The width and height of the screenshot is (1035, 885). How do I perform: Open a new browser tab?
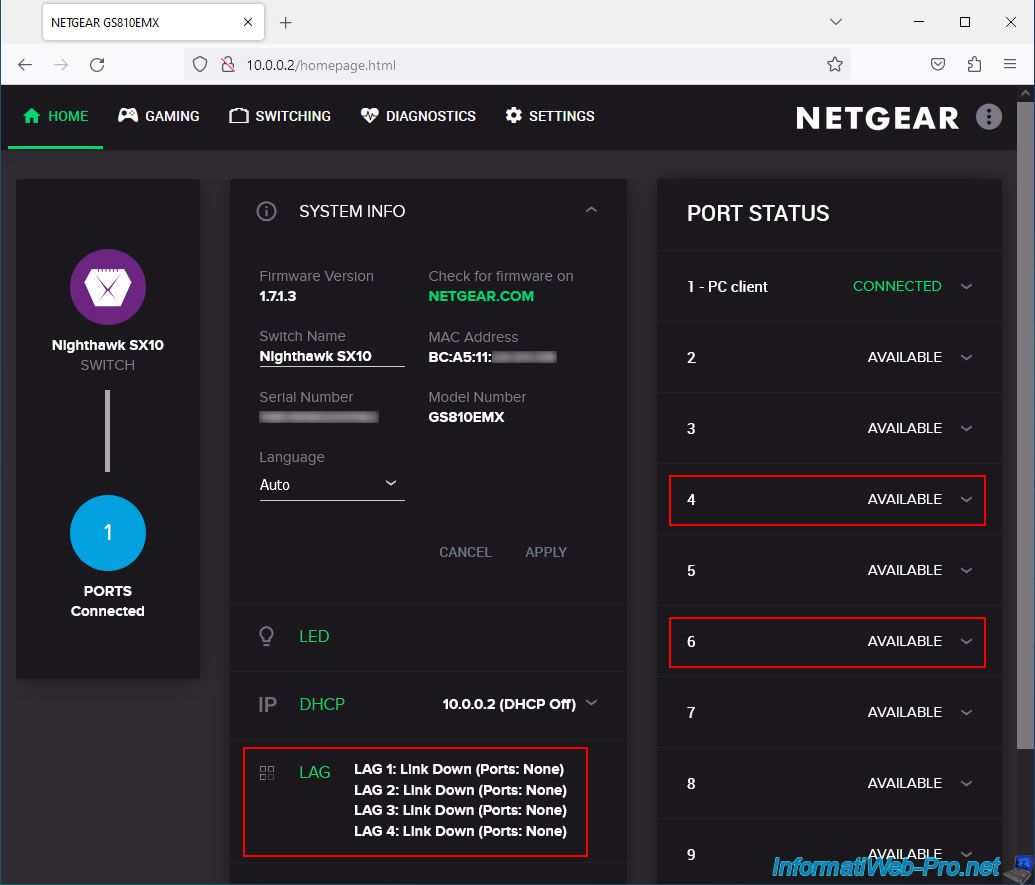tap(285, 22)
